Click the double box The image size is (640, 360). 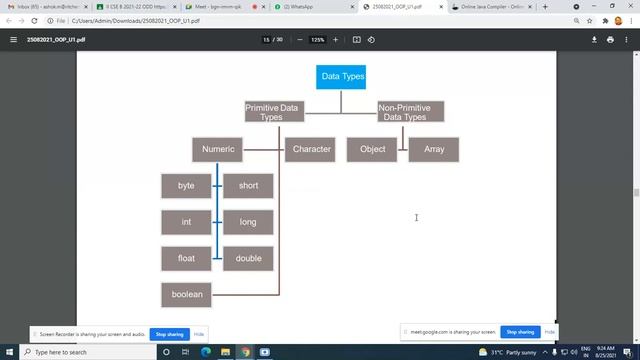248,258
